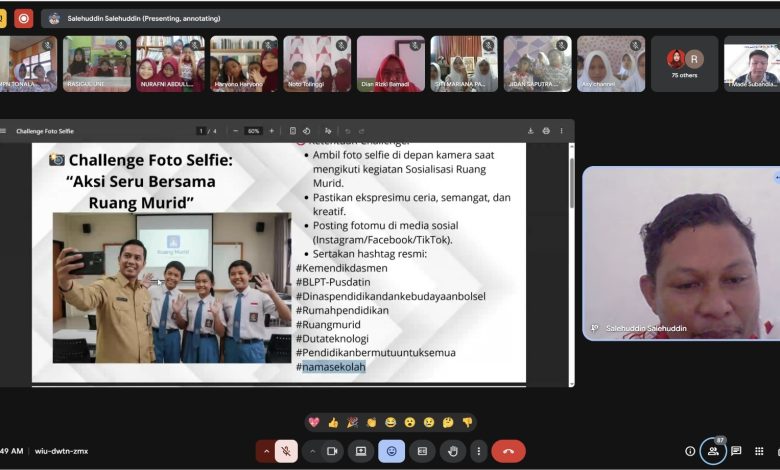Viewport: 780px width, 470px height.
Task: Download the Challenge Foto Selfie PDF
Action: (530, 131)
